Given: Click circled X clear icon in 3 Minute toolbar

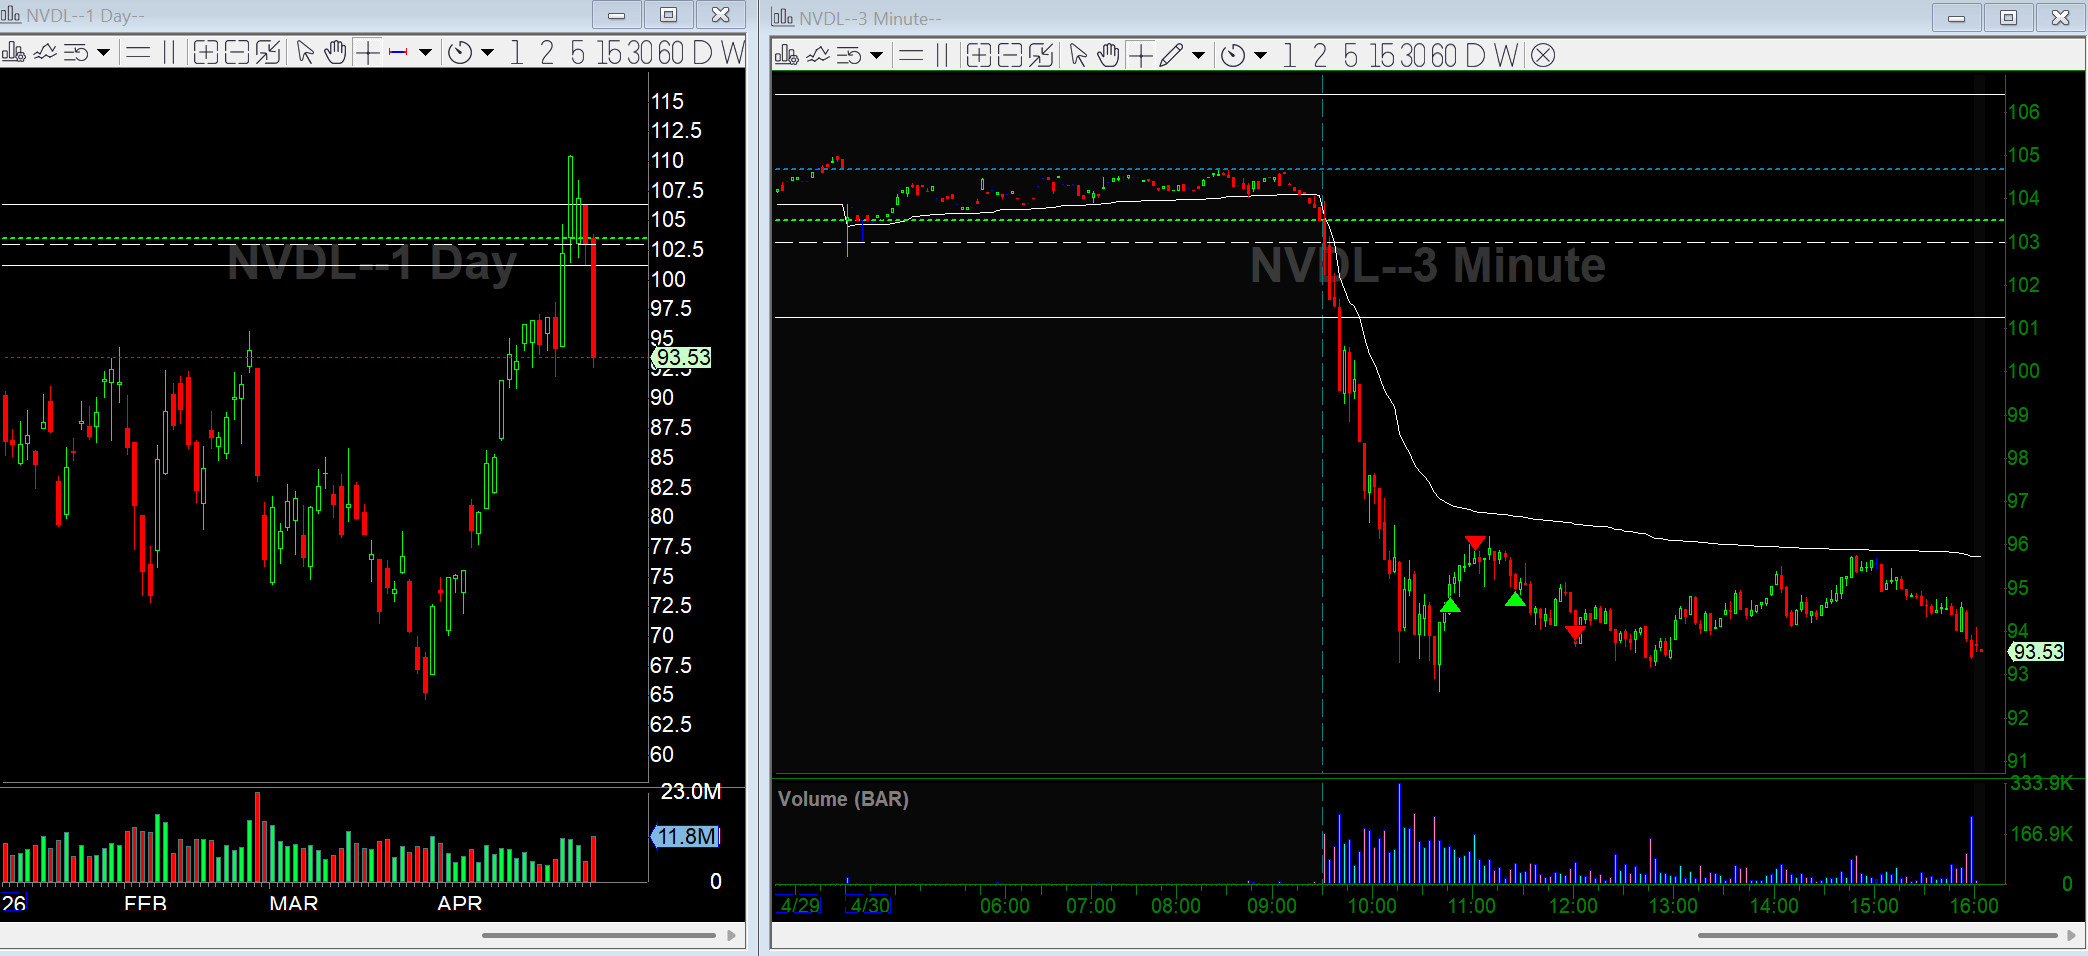Looking at the screenshot, I should (x=1544, y=56).
